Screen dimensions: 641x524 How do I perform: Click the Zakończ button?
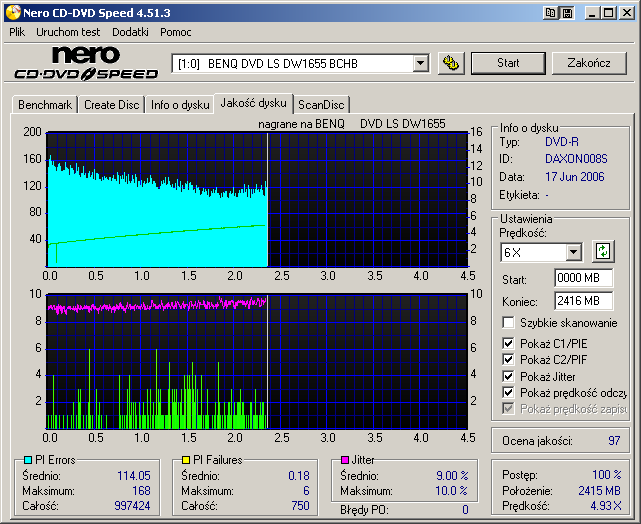point(589,63)
